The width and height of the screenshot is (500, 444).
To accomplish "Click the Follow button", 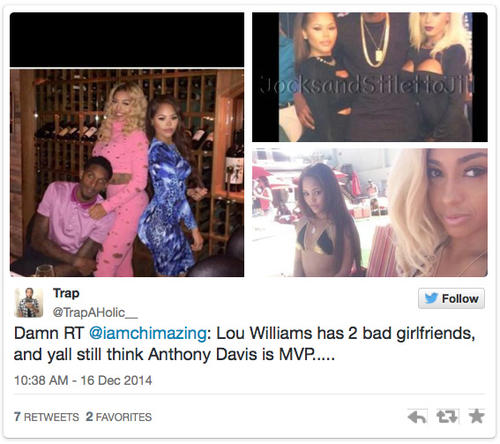I will pos(451,298).
